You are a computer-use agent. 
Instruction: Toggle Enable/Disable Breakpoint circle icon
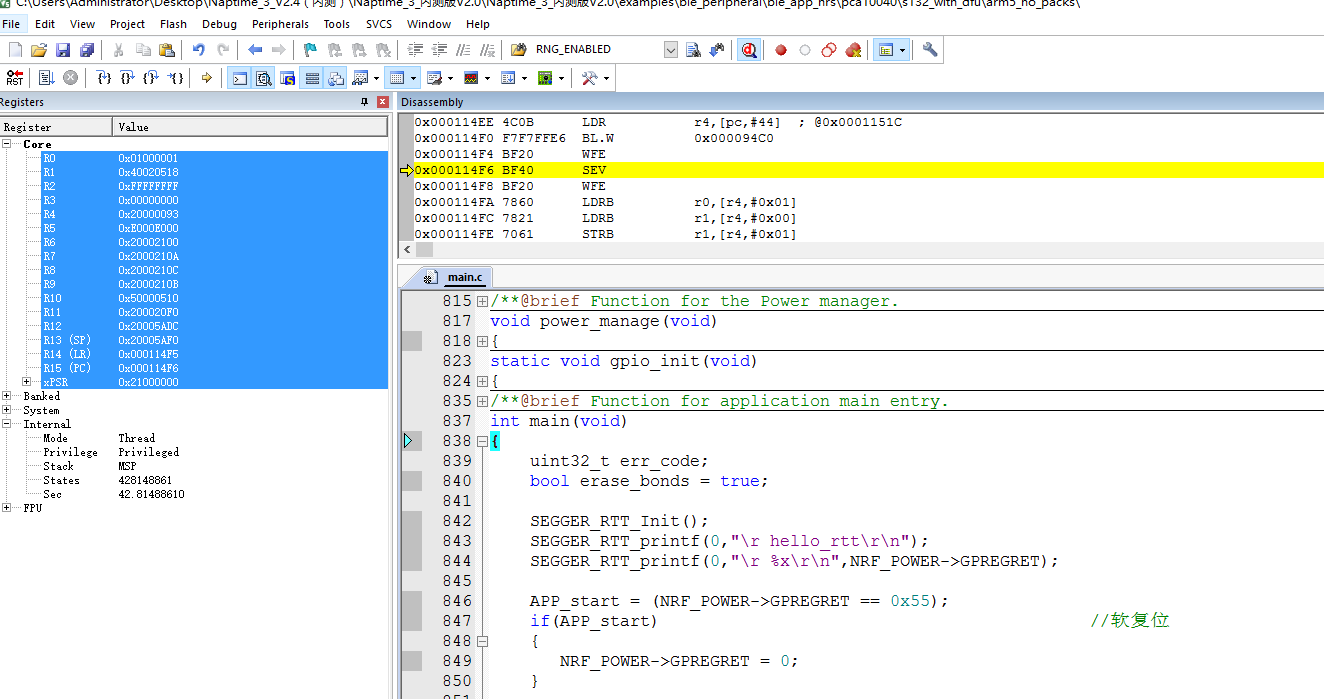coord(805,49)
